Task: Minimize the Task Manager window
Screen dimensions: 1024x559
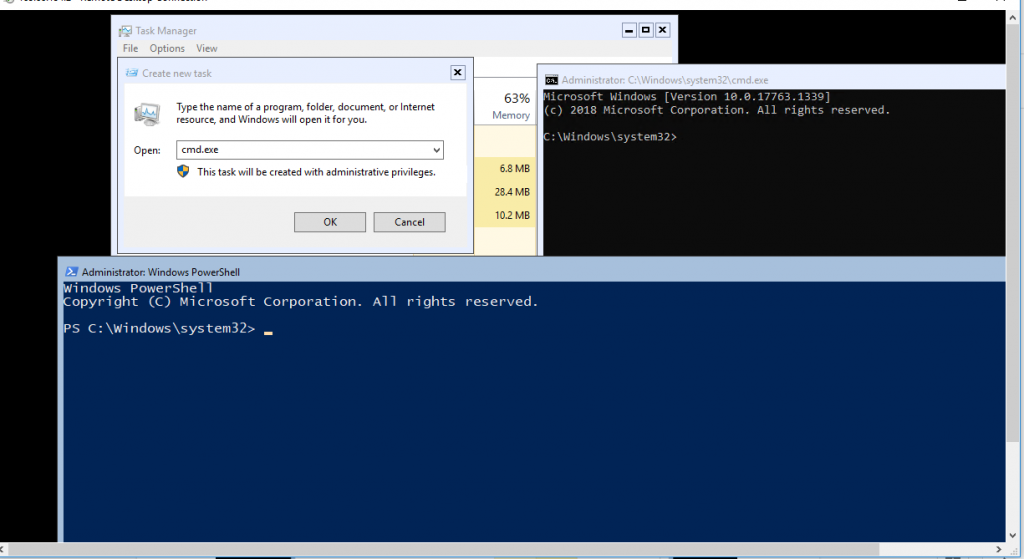Action: click(x=629, y=30)
